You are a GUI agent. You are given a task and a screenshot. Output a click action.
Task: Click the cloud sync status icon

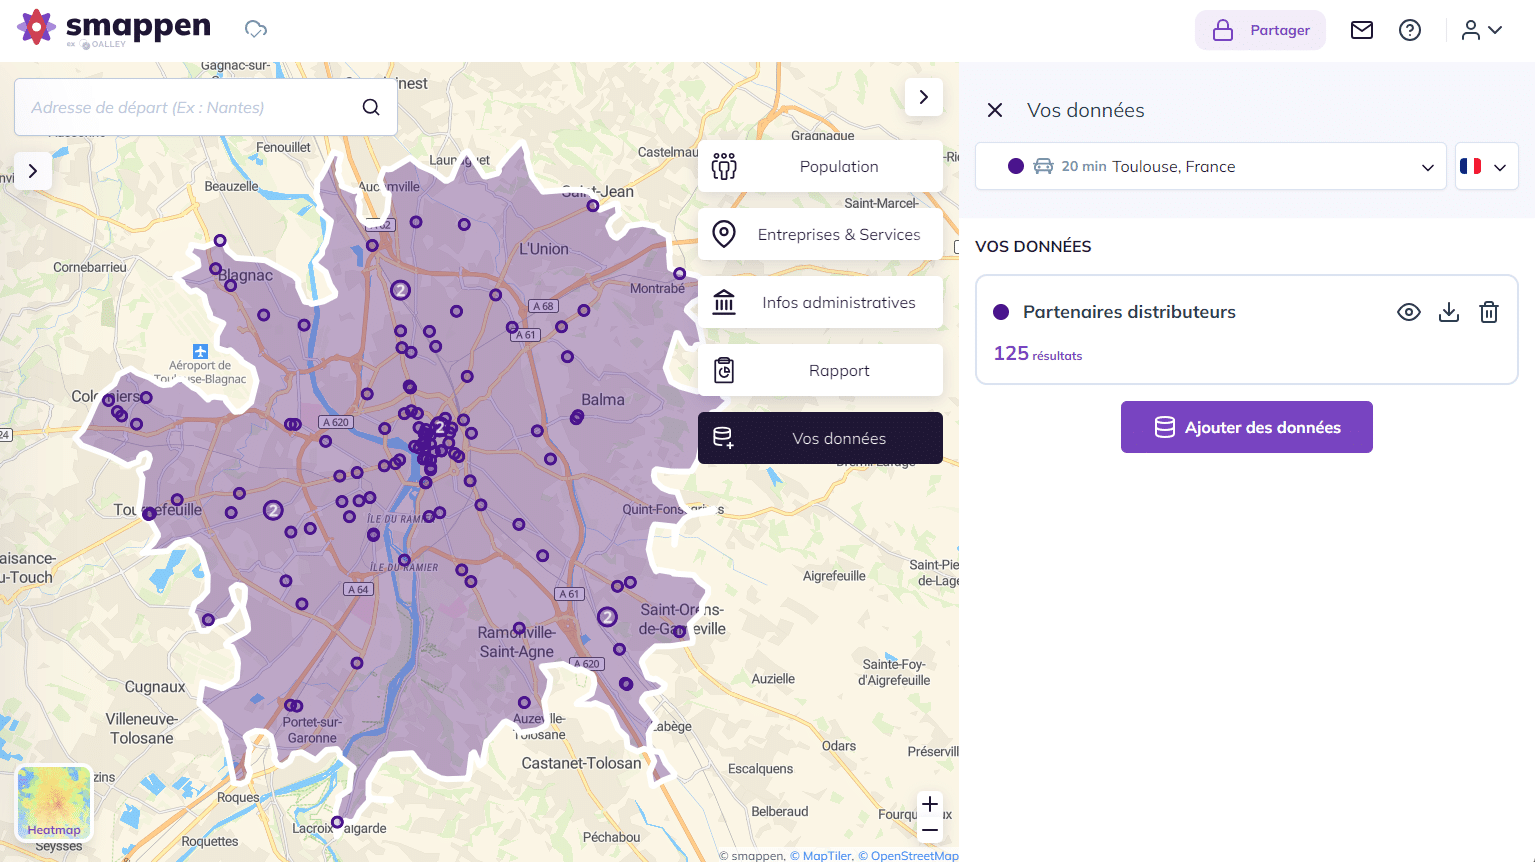[x=256, y=29]
